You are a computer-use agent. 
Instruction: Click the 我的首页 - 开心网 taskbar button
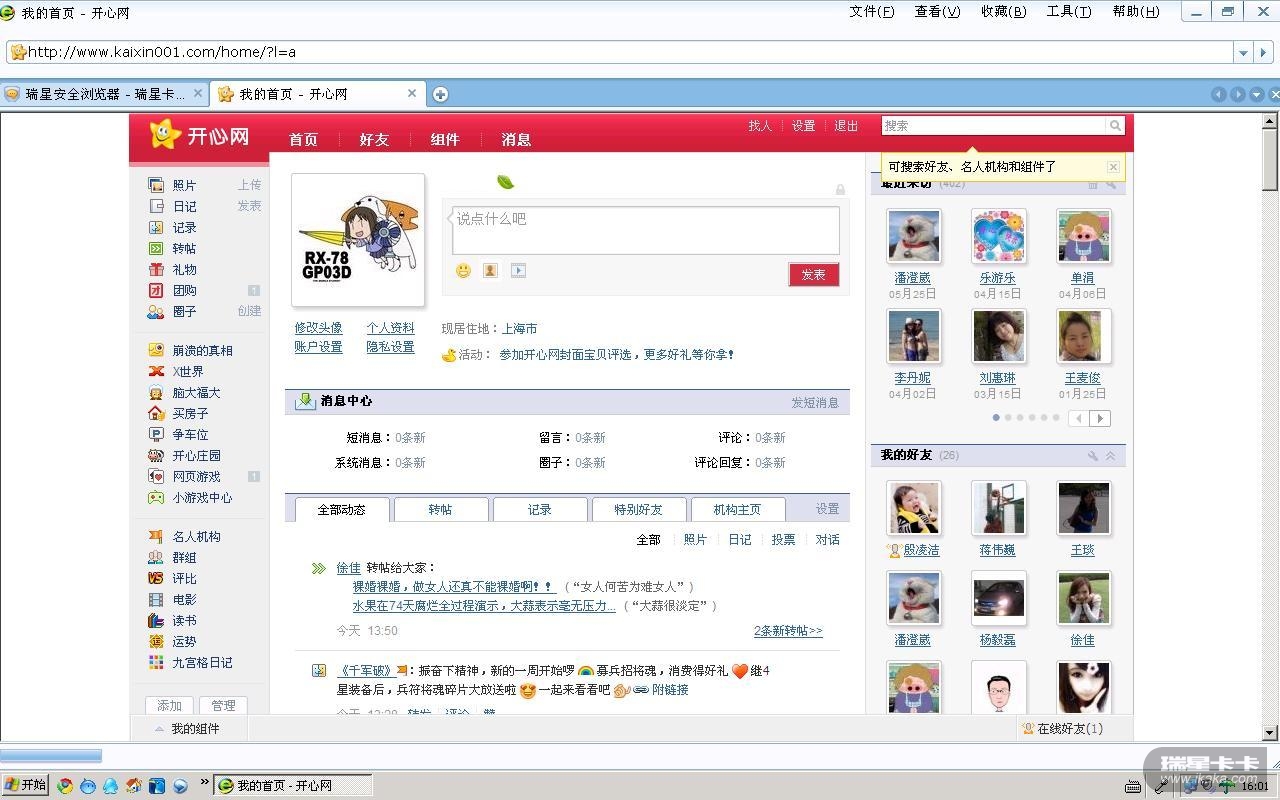(x=294, y=786)
